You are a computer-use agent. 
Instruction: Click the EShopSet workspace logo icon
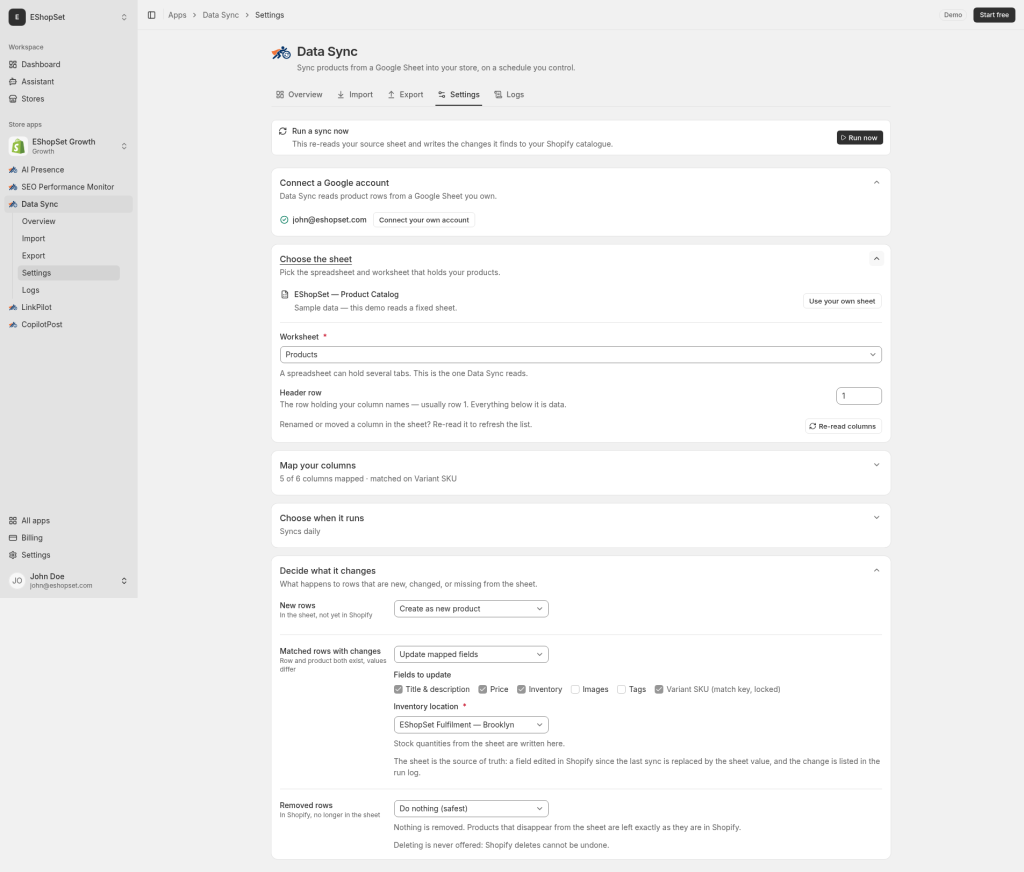[x=17, y=17]
